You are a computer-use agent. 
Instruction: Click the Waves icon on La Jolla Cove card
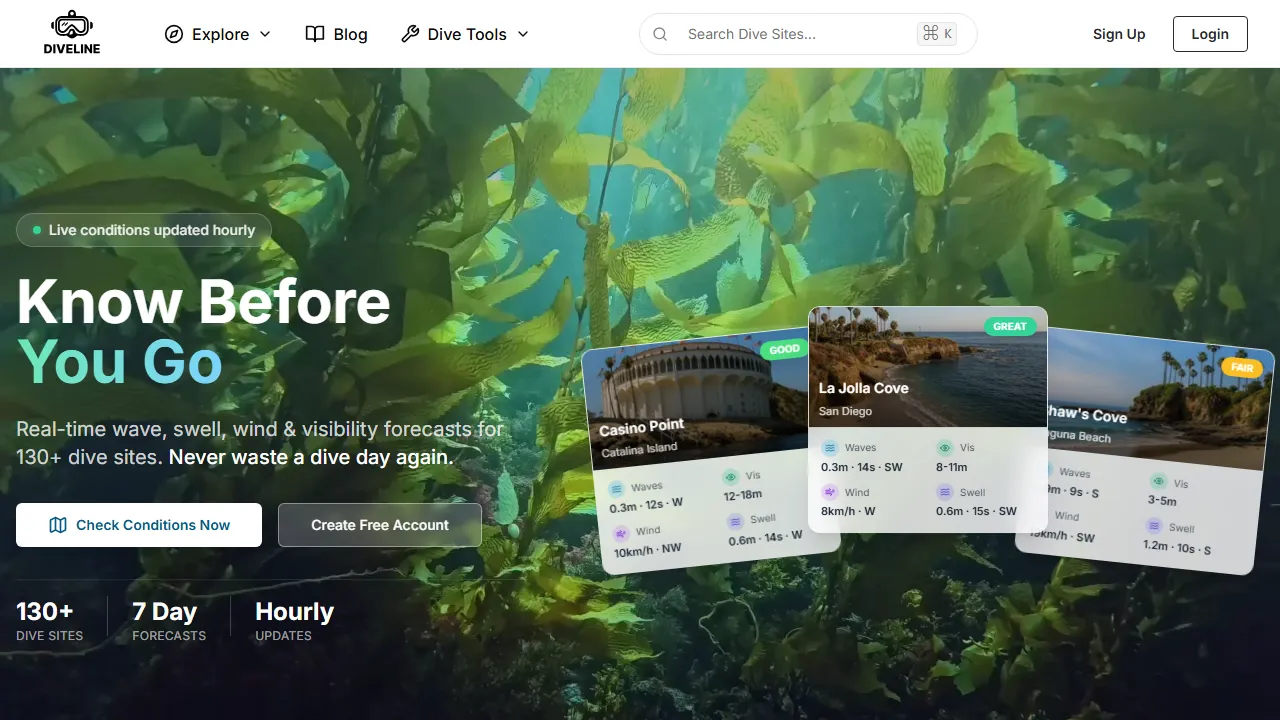(x=831, y=447)
